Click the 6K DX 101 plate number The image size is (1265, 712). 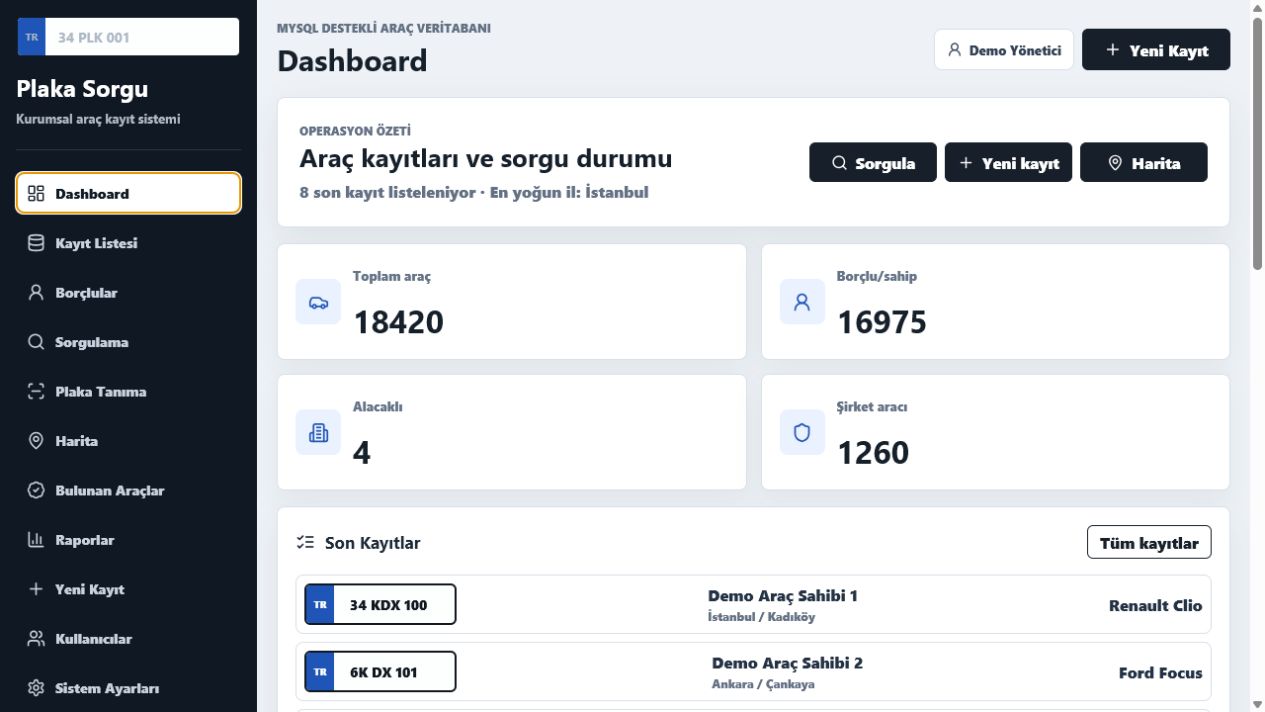[384, 672]
